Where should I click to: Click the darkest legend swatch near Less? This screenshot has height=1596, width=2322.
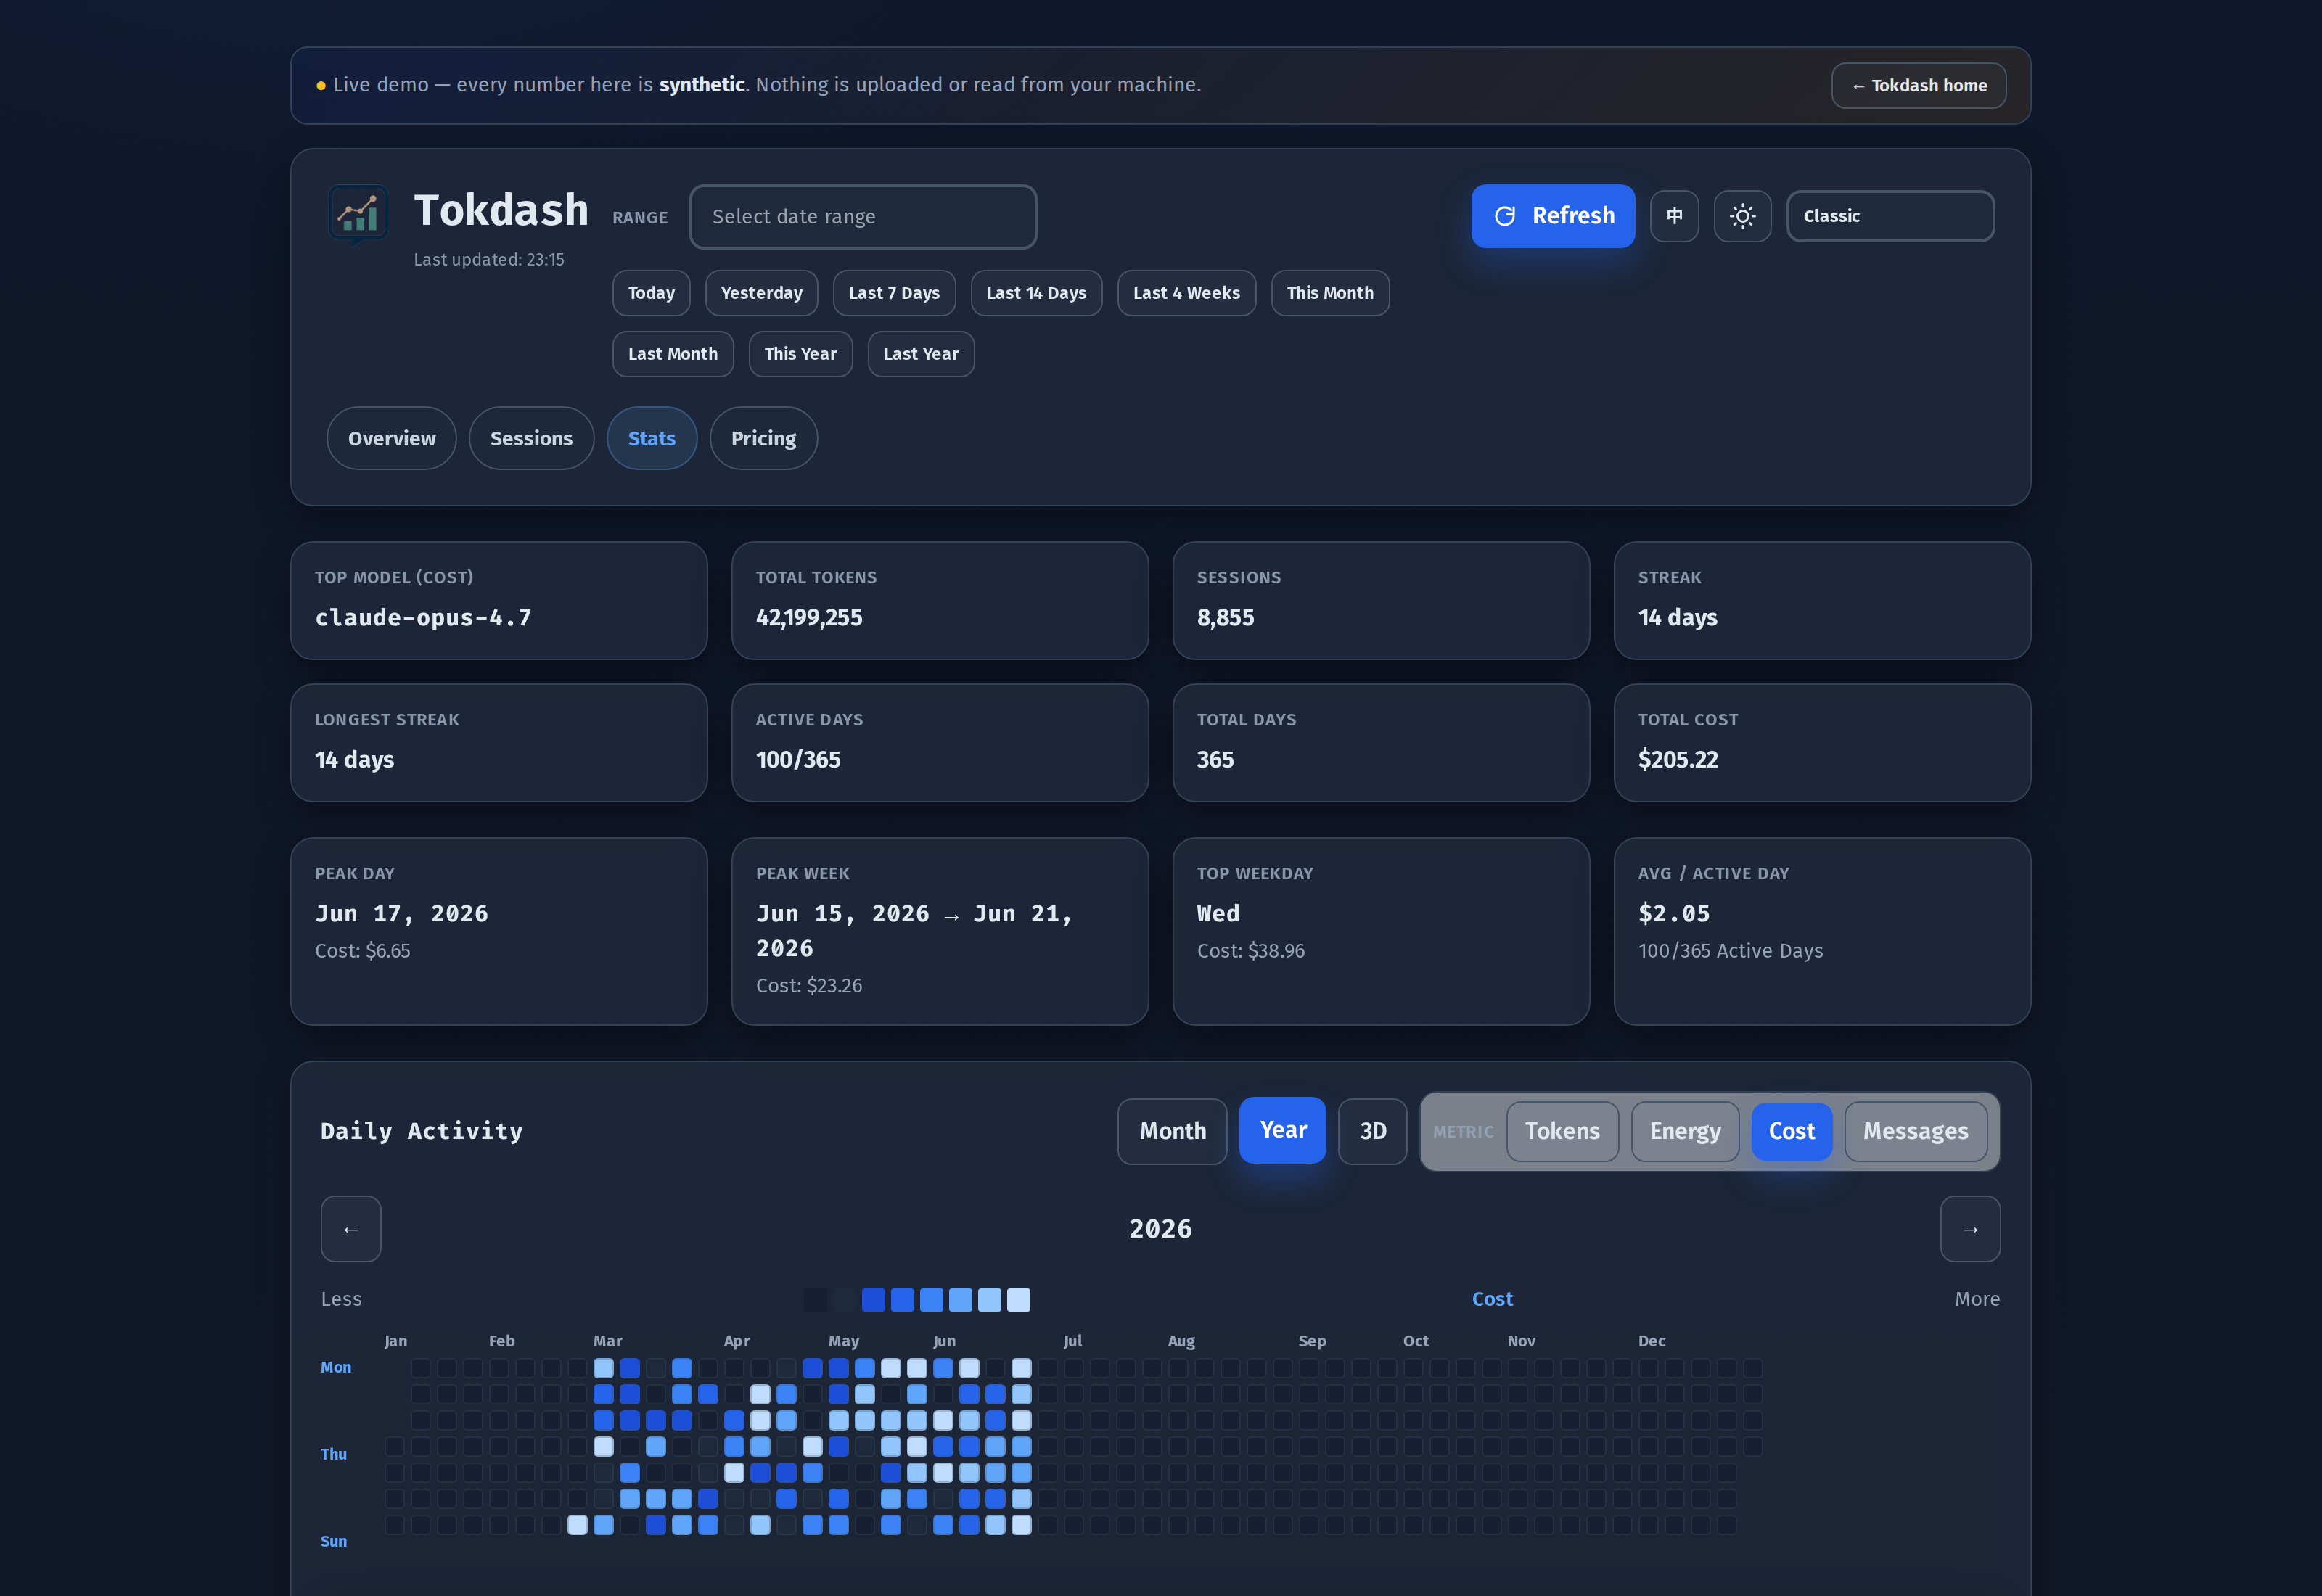(x=816, y=1300)
